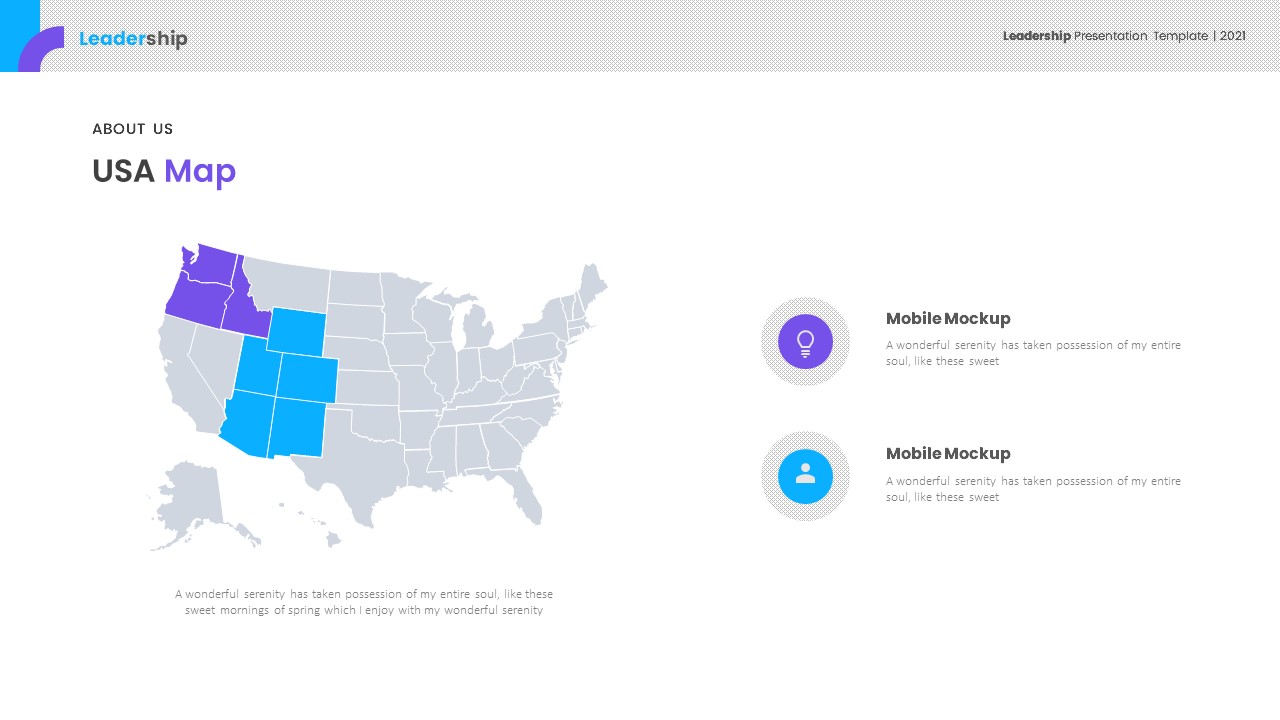Screen dimensions: 1280x720
Task: Click the Leadership logo arc icon
Action: pyautogui.click(x=38, y=48)
